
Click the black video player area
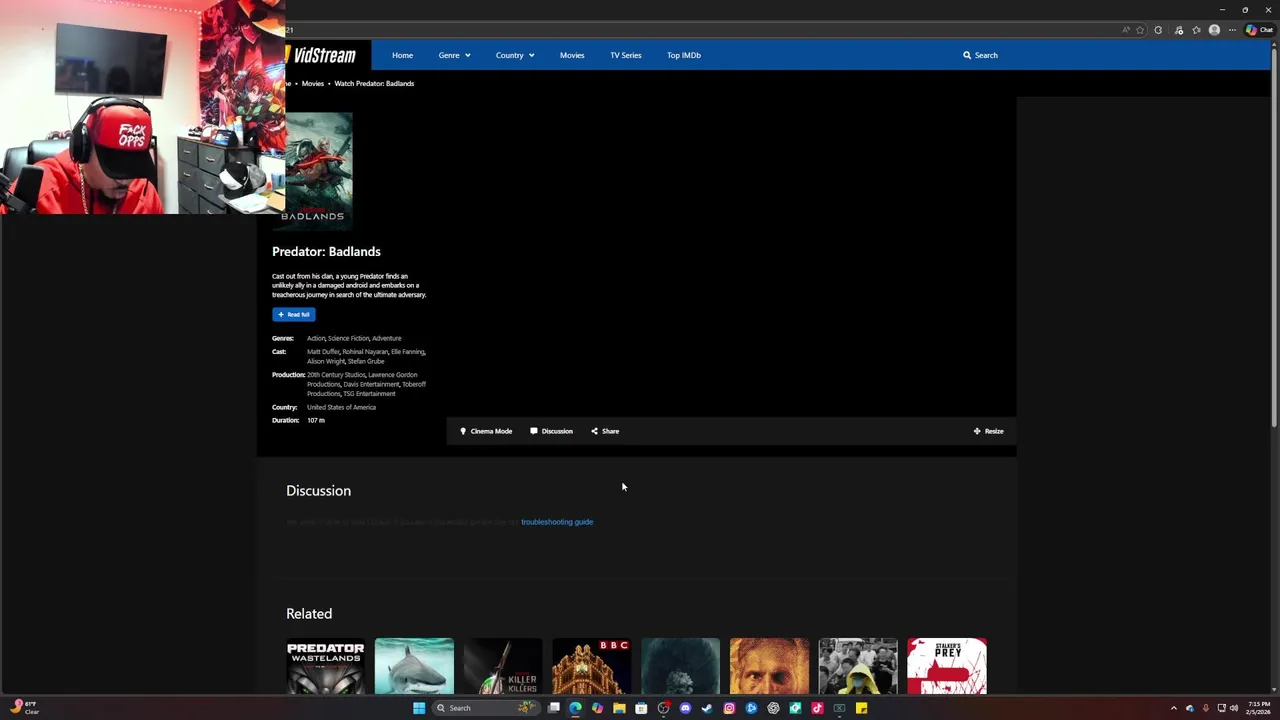coord(731,257)
